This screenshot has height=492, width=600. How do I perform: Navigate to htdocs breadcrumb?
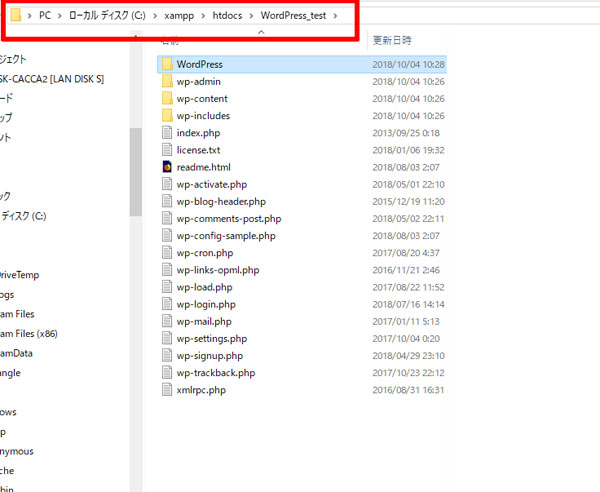(227, 15)
